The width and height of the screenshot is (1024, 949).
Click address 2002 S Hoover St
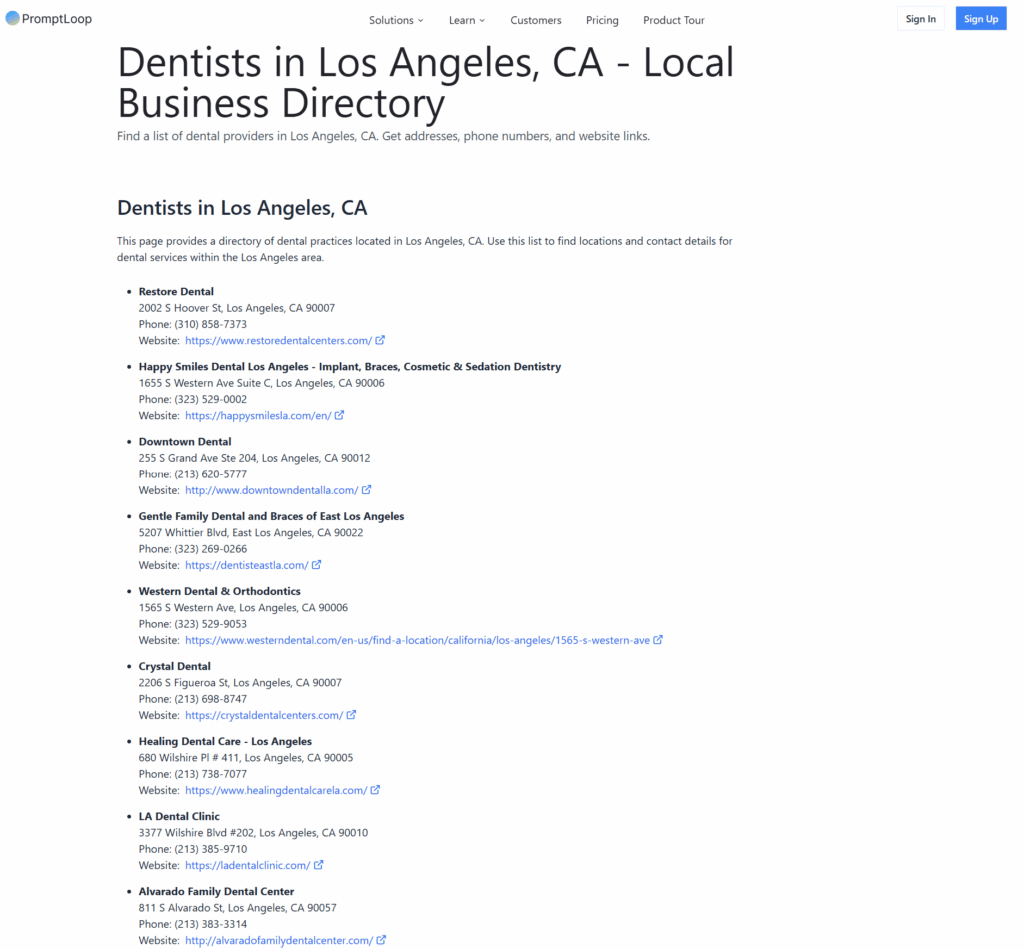click(236, 308)
